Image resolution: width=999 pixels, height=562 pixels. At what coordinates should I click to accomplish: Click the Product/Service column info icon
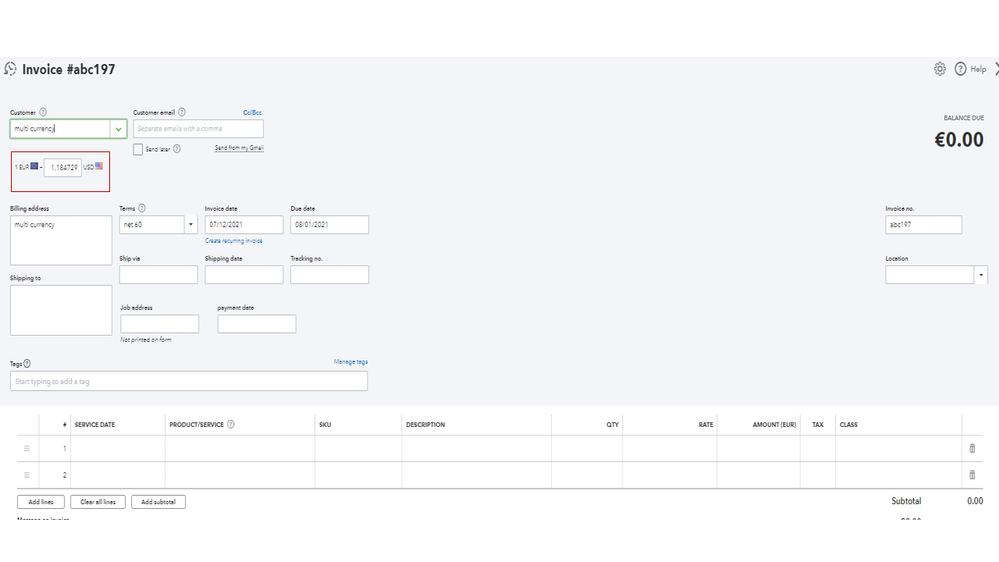231,424
